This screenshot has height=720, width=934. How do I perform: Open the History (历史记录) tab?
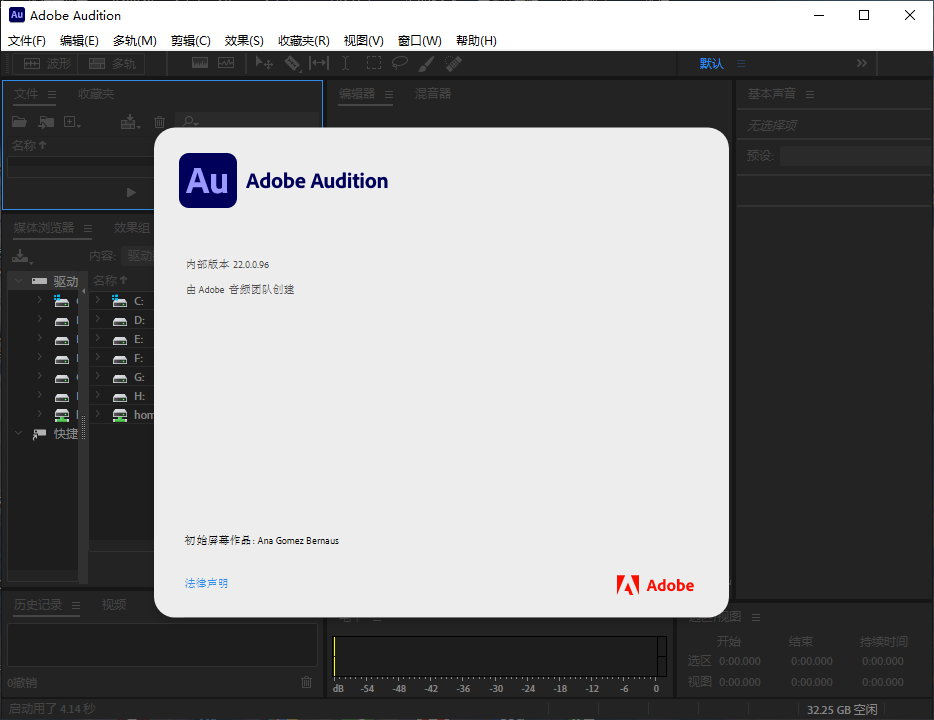point(38,604)
